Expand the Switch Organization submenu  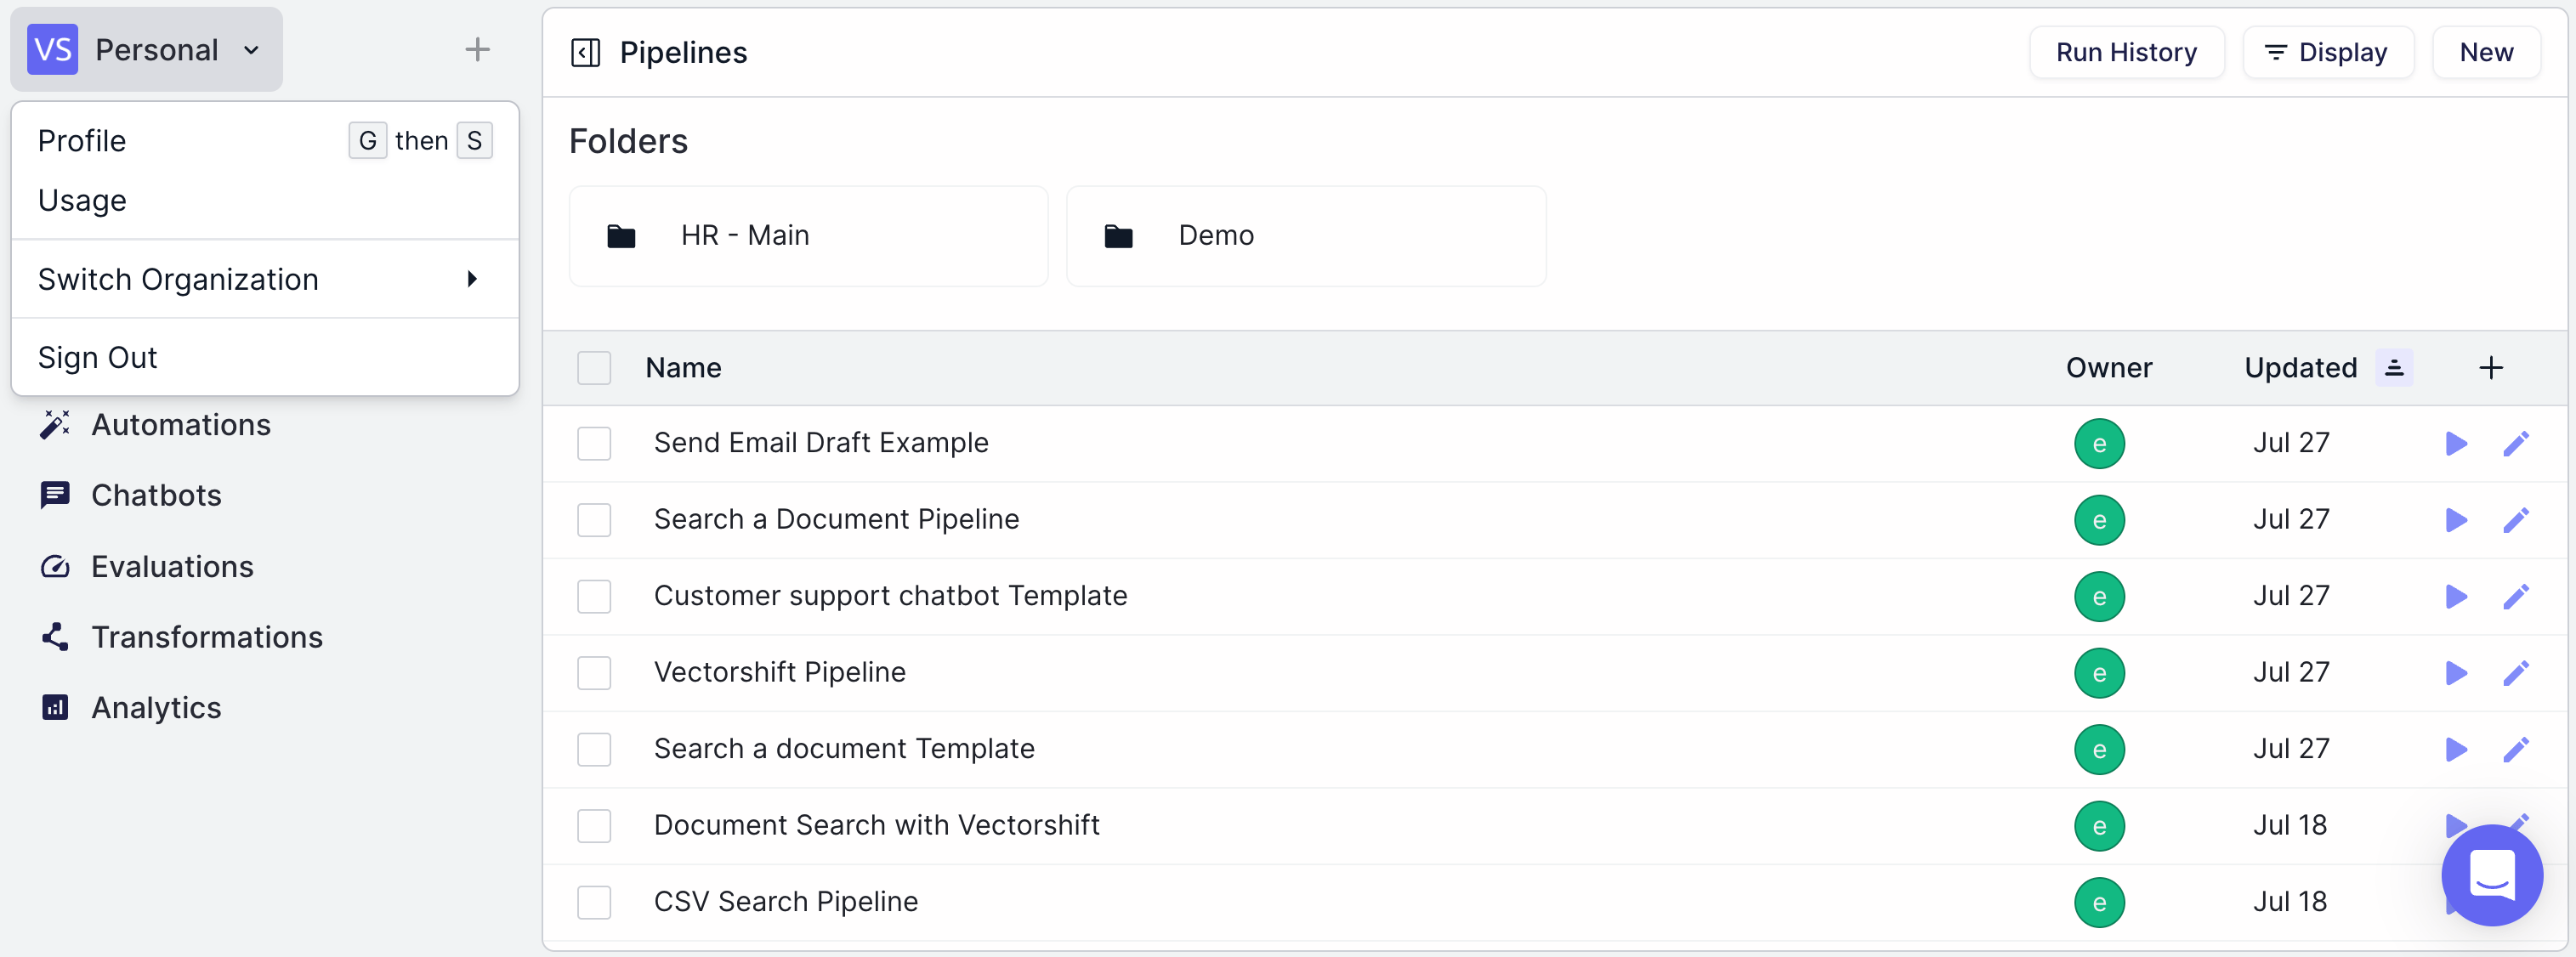pyautogui.click(x=264, y=279)
